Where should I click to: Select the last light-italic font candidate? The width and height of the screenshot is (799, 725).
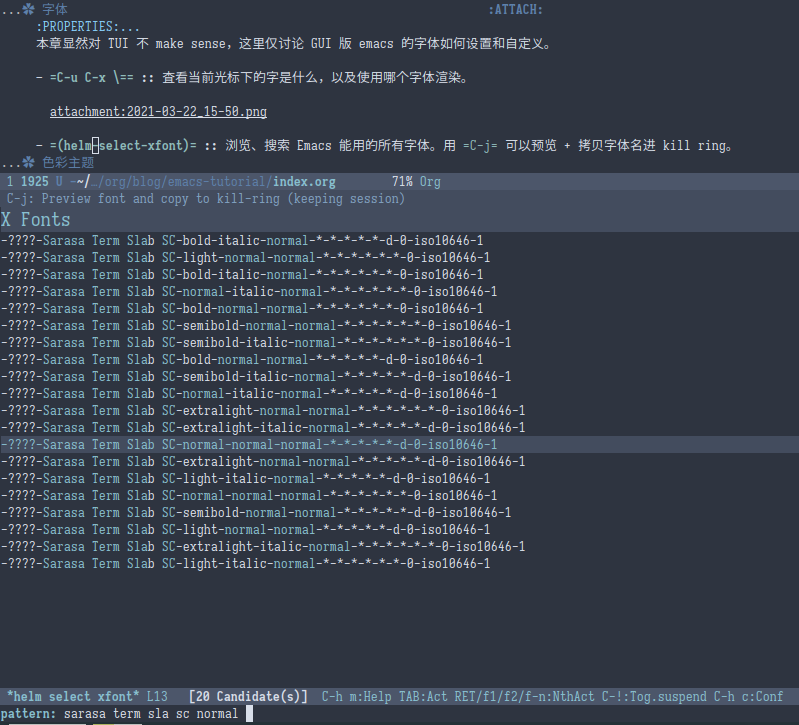245,564
